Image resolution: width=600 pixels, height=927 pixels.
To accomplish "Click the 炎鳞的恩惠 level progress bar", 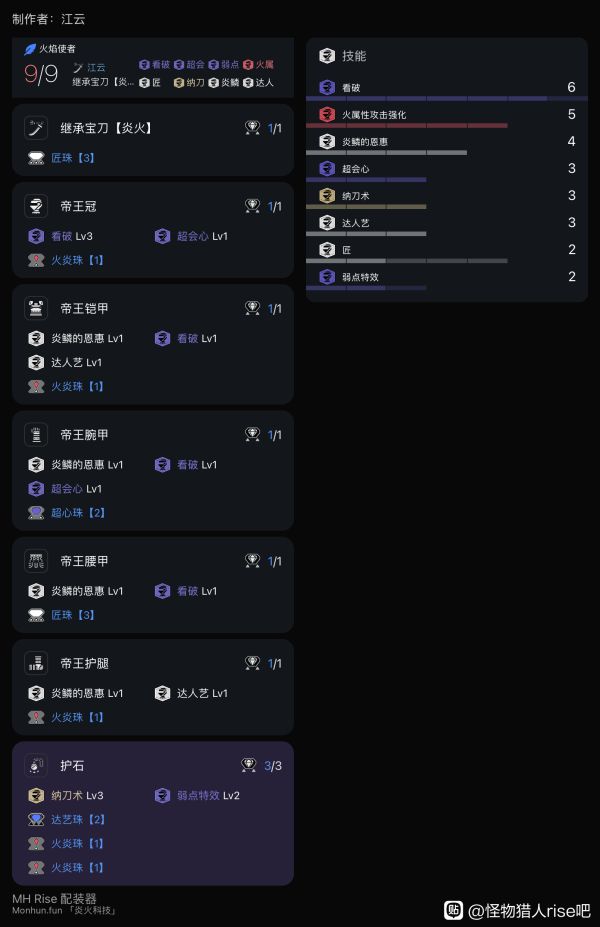I will pos(386,153).
